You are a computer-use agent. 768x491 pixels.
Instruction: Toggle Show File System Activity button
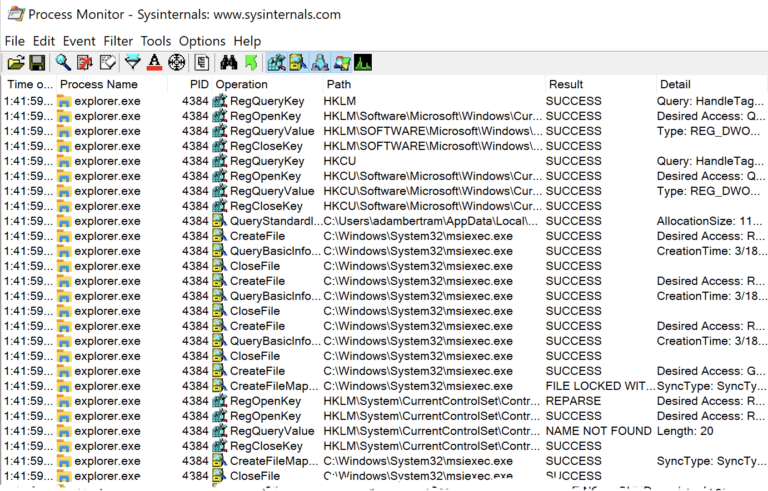(x=298, y=63)
